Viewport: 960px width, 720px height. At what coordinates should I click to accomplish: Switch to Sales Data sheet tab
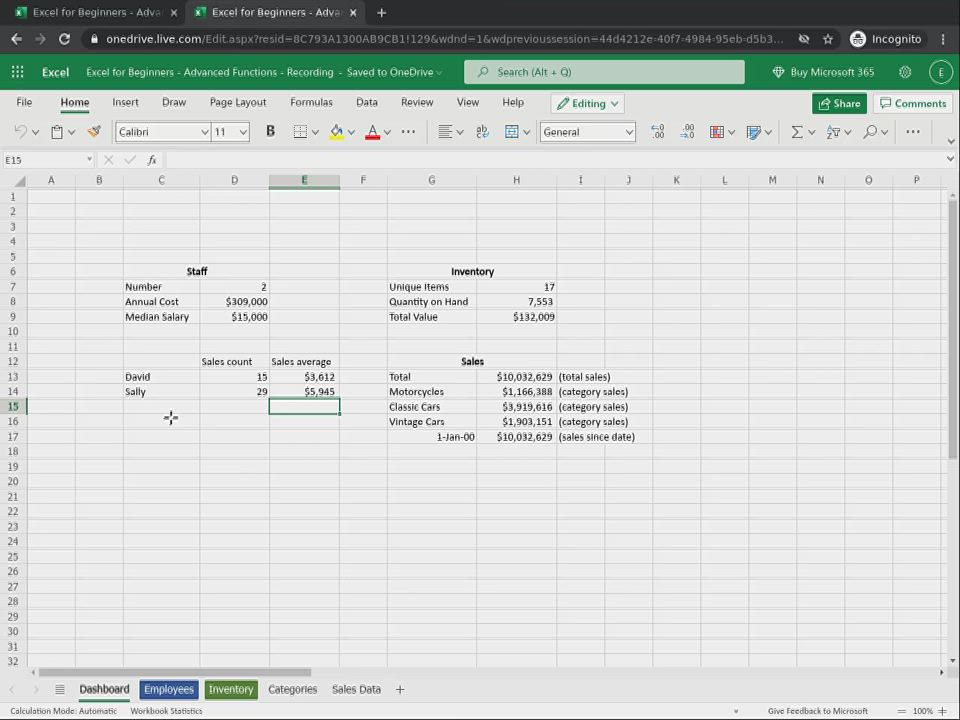356,689
